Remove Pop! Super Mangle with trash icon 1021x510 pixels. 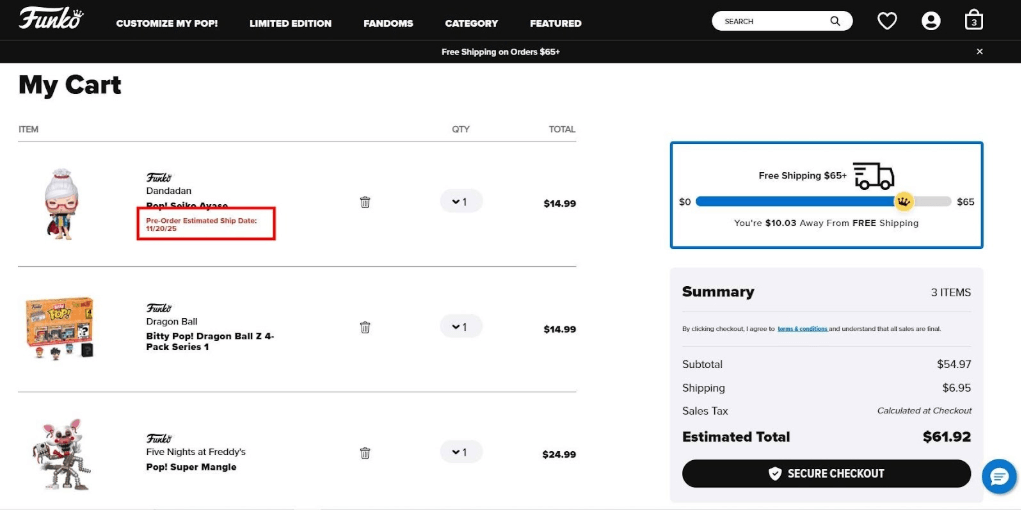click(365, 453)
